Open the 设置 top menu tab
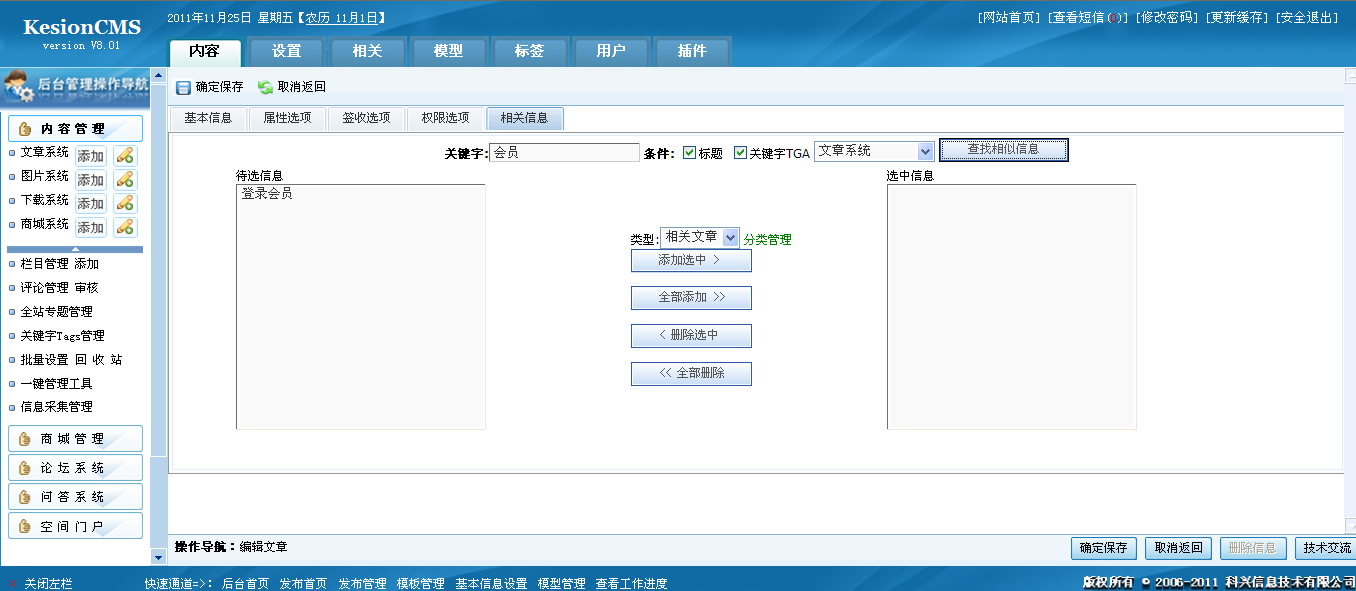1356x591 pixels. click(286, 51)
